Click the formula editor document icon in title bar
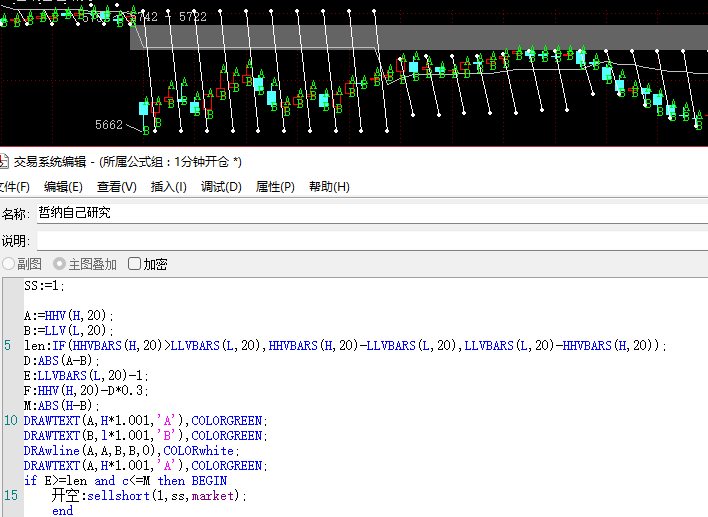The height and width of the screenshot is (517, 708). (x=4, y=162)
